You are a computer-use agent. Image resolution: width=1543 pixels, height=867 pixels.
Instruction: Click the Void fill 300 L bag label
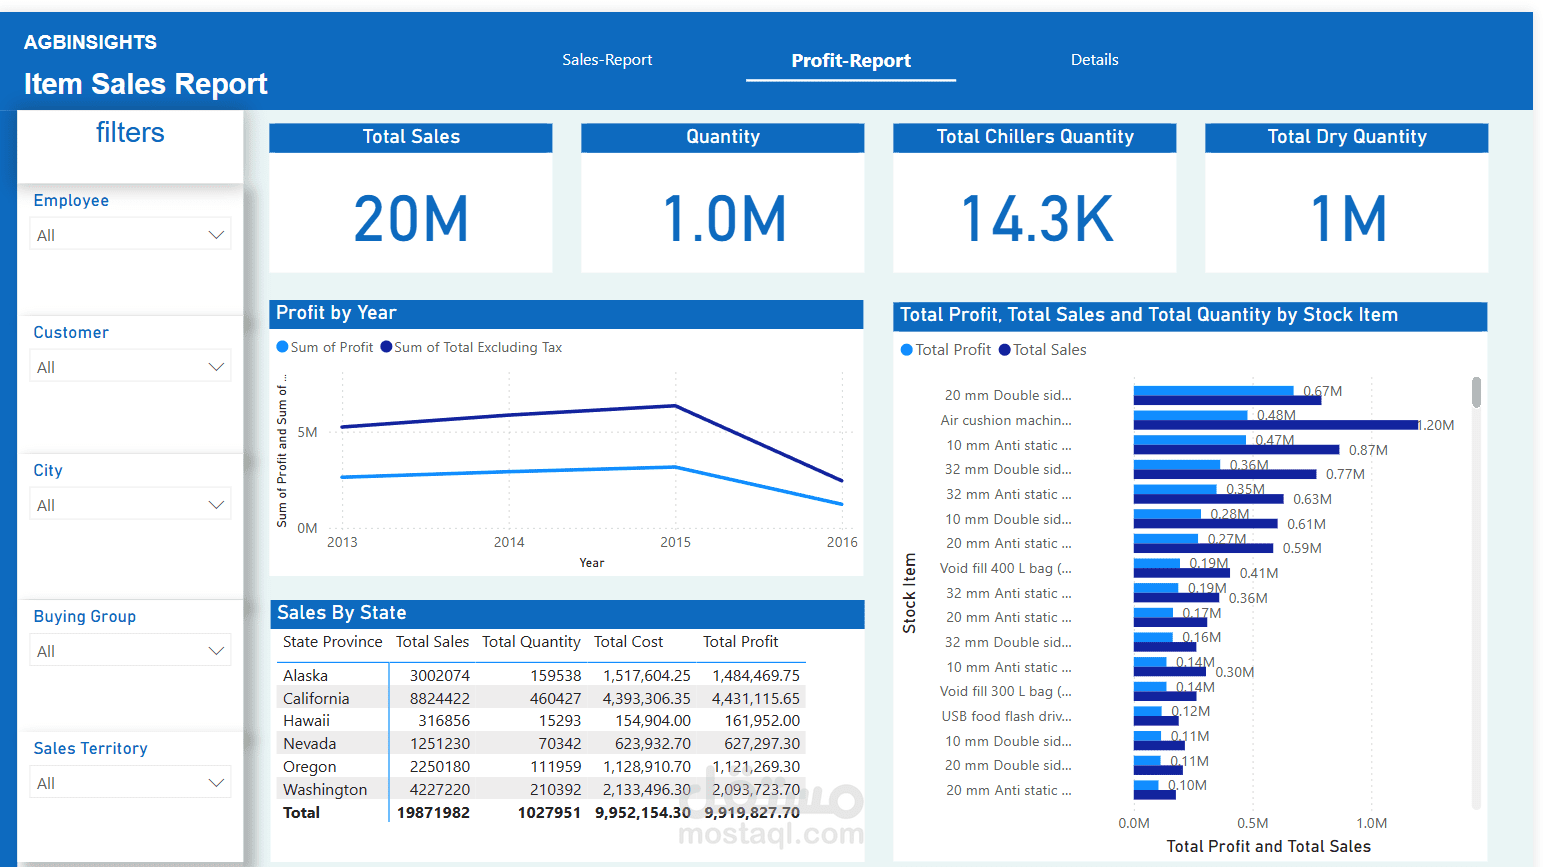point(1005,691)
